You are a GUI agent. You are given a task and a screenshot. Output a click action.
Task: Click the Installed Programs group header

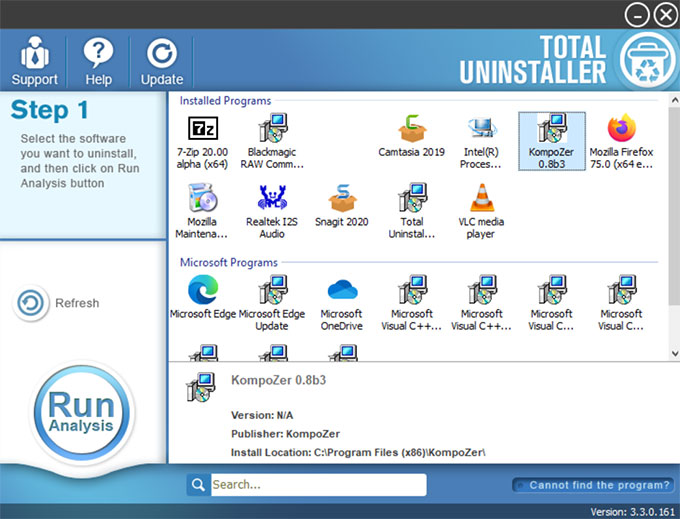pos(225,101)
